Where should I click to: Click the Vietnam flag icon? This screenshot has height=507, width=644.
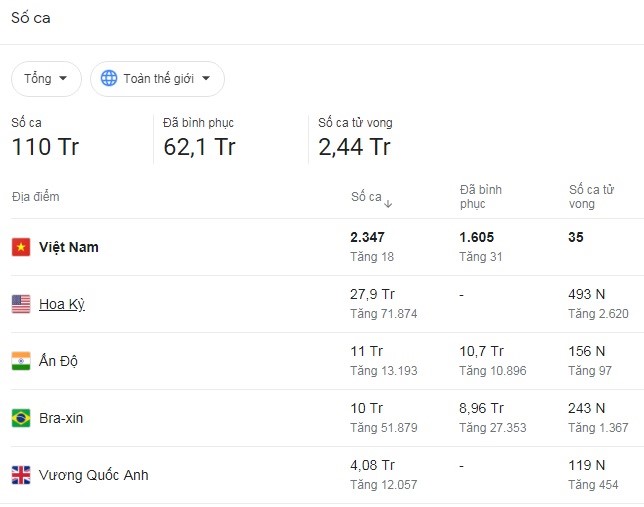coord(21,247)
